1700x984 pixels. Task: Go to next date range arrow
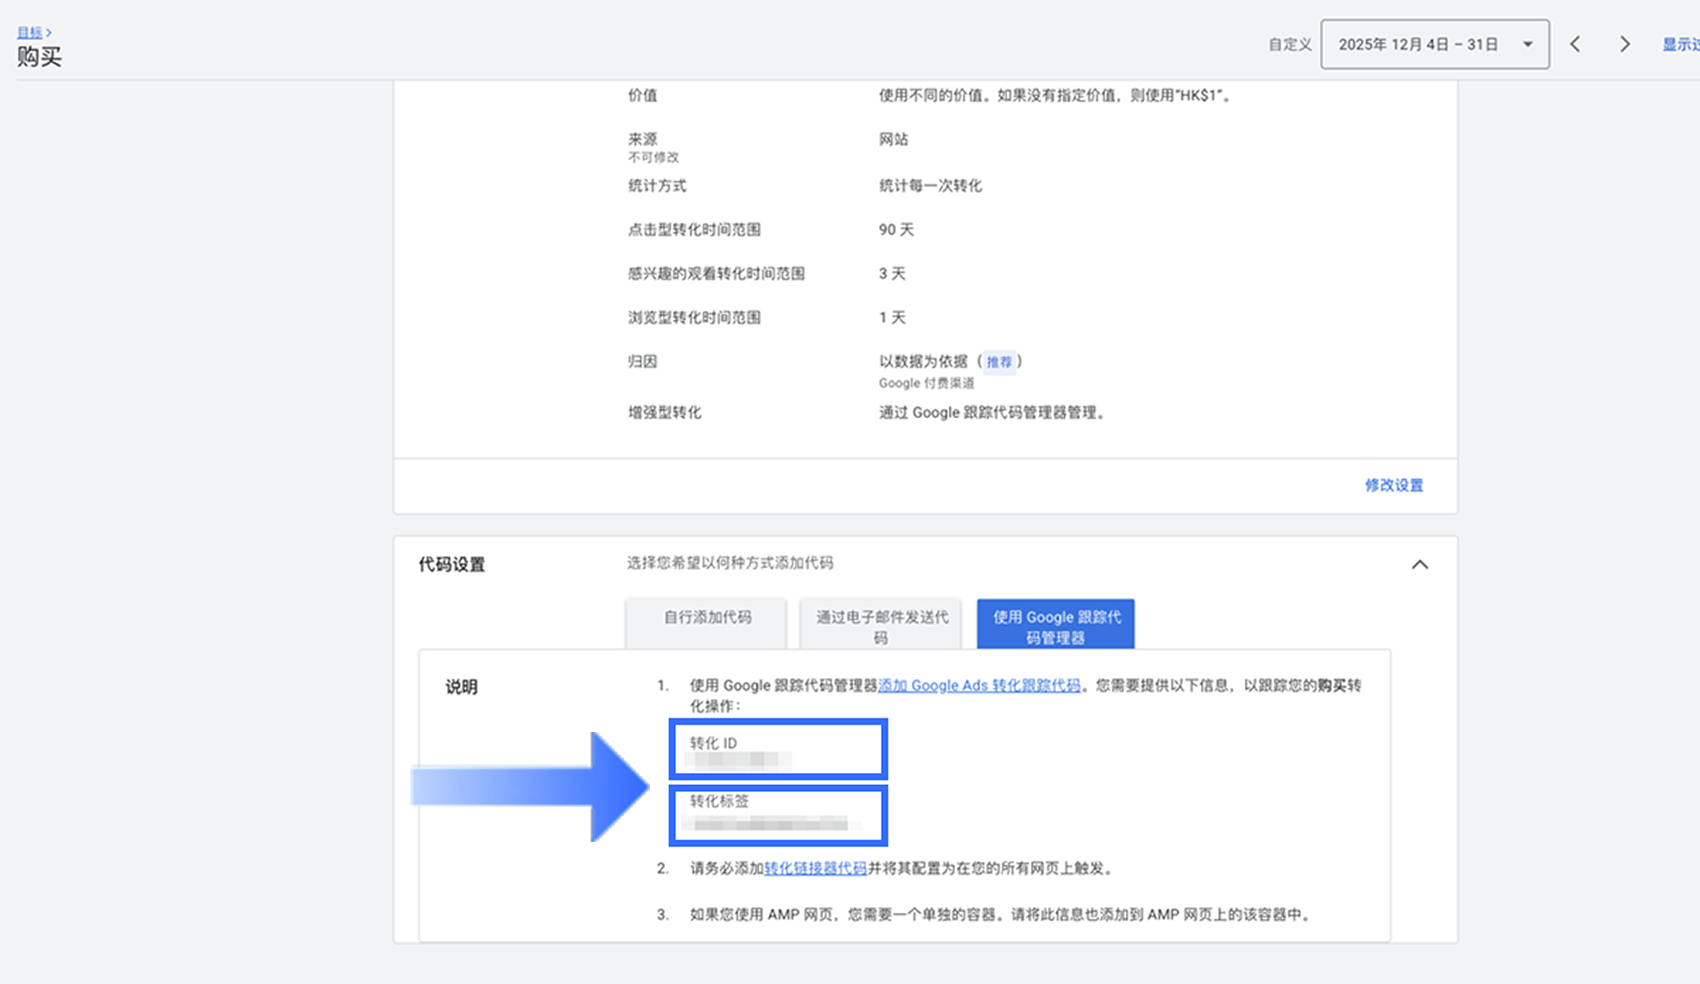pyautogui.click(x=1625, y=44)
